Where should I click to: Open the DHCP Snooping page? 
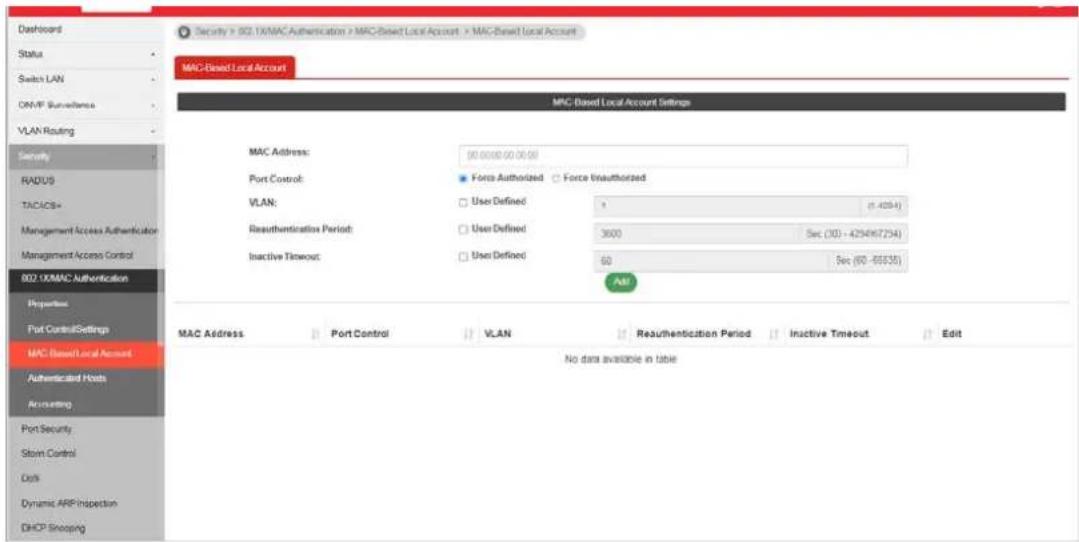tap(86, 528)
